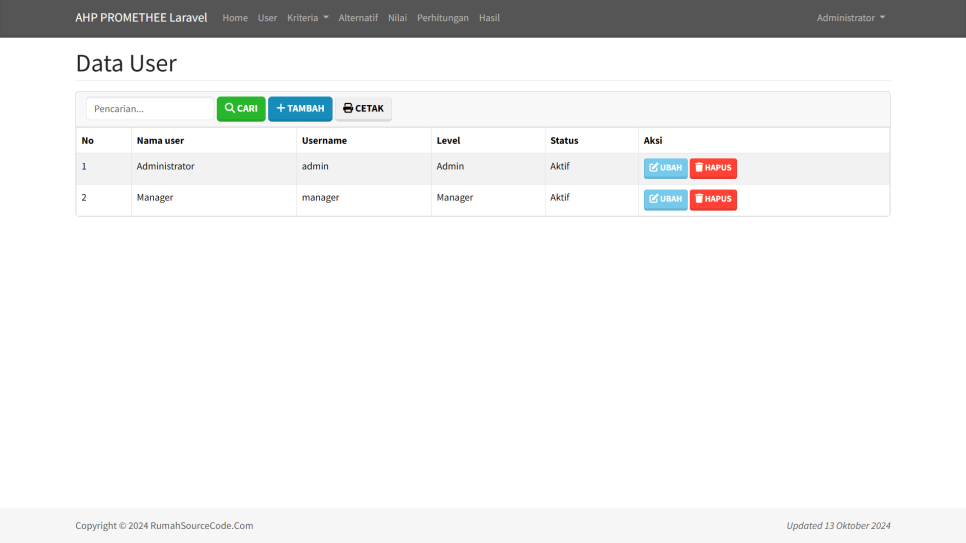The height and width of the screenshot is (543, 966).
Task: Click HAPUS for the Administrator row
Action: [713, 168]
